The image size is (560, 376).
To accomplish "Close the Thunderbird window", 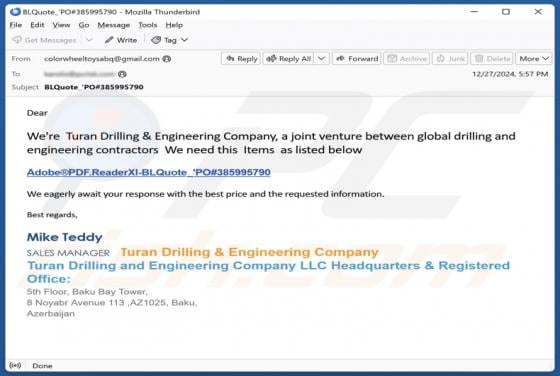I will point(538,12).
